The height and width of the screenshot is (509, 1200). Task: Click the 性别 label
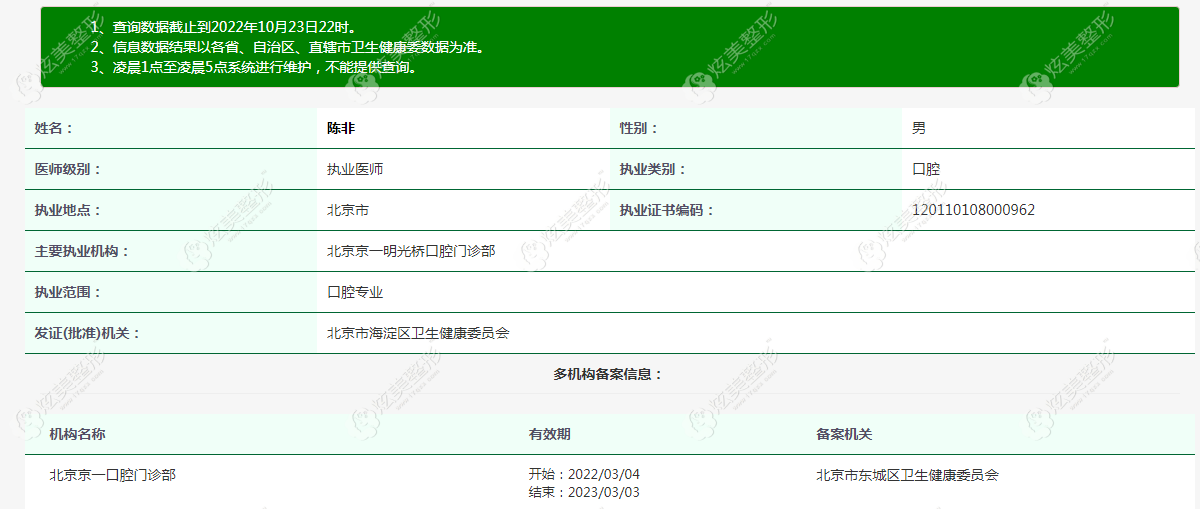click(x=639, y=129)
